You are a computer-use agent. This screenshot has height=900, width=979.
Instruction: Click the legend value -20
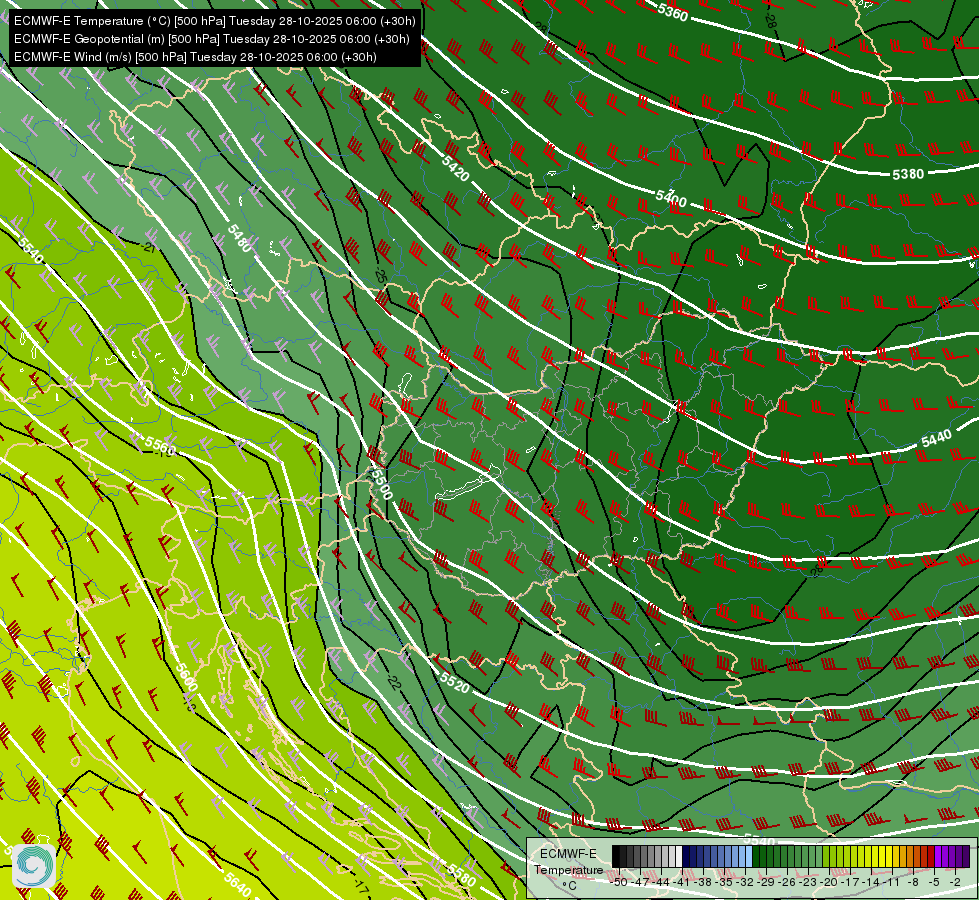coord(830,882)
